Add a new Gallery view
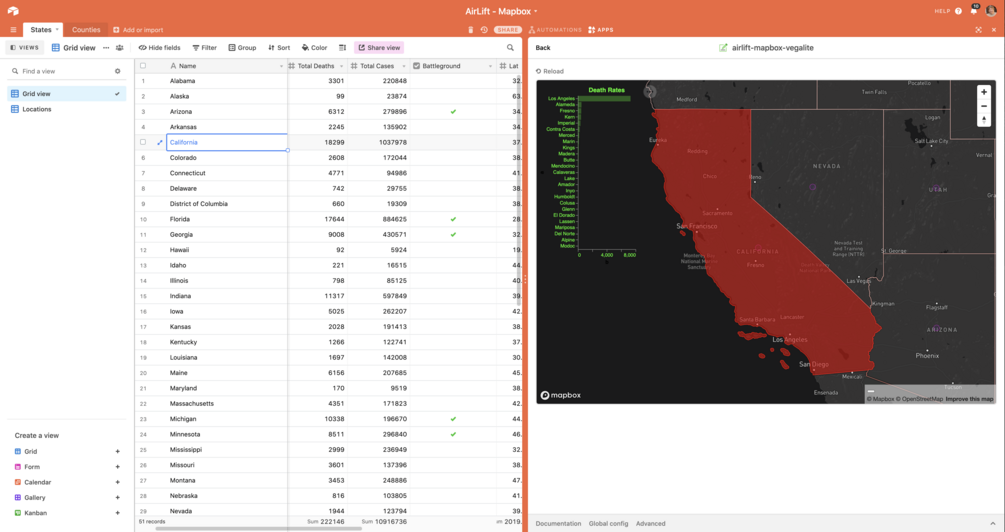1005x532 pixels. (117, 497)
